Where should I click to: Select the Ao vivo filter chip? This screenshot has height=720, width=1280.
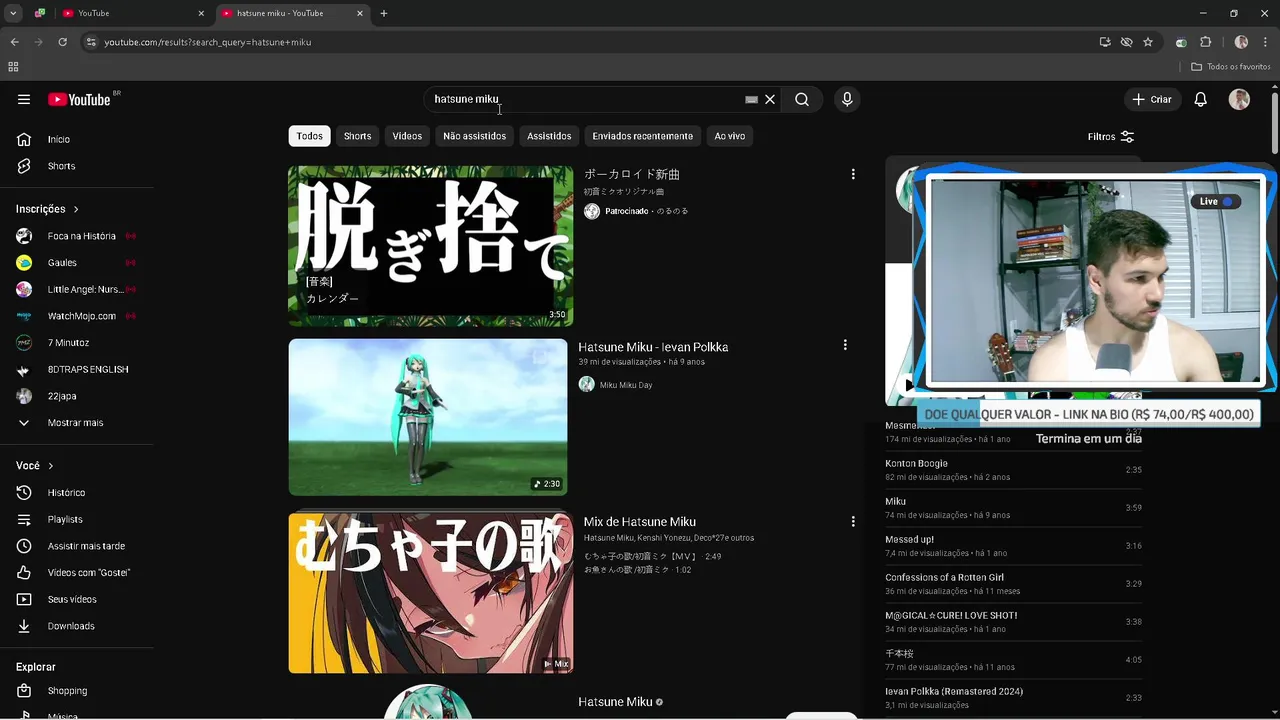pos(730,136)
